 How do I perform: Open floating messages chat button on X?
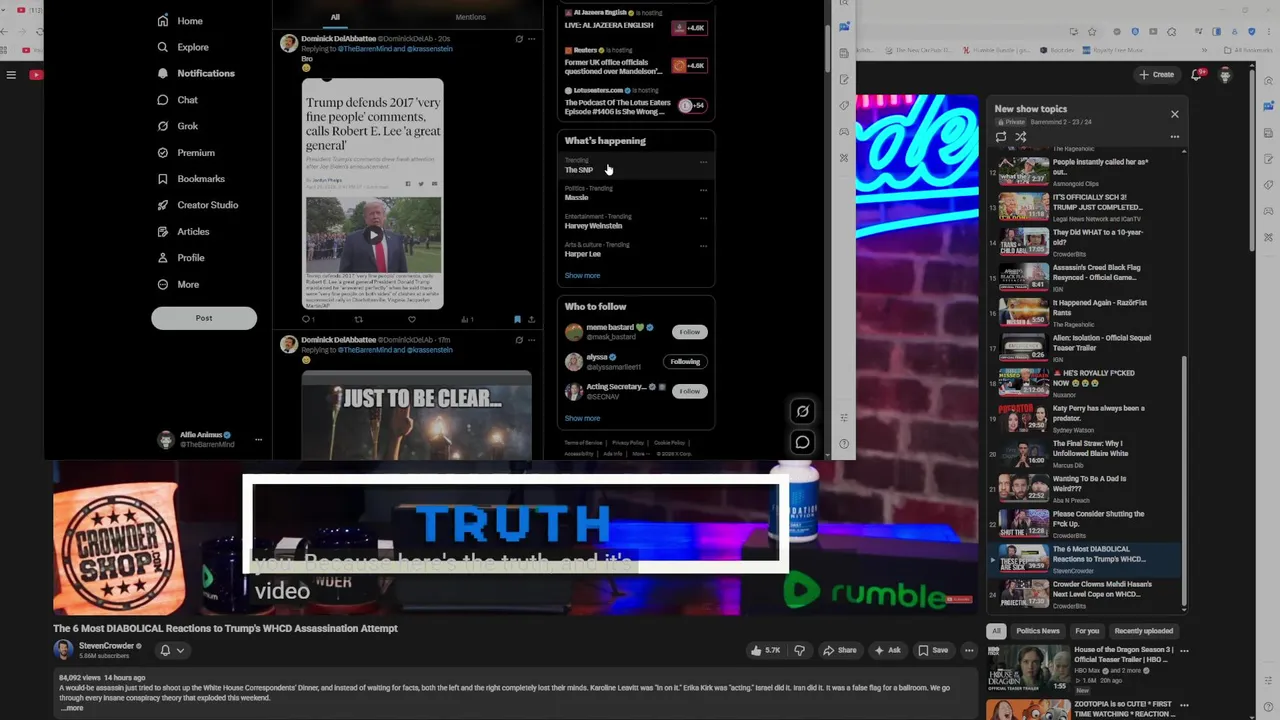(802, 442)
